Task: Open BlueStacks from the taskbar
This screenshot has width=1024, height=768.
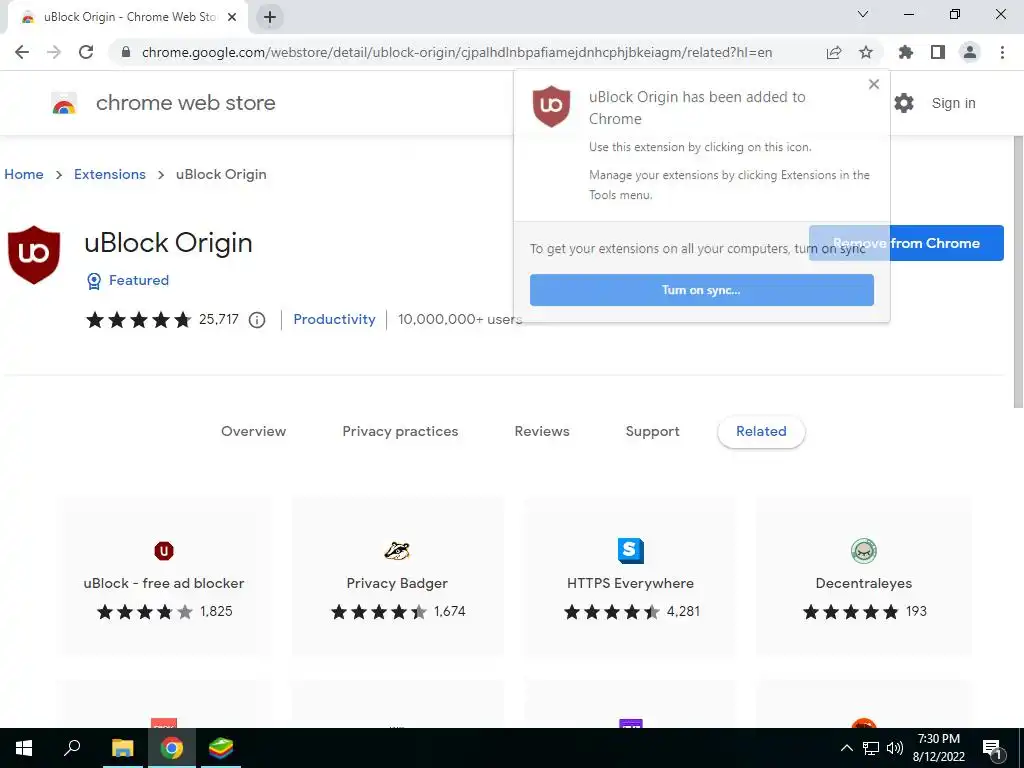Action: pos(221,748)
